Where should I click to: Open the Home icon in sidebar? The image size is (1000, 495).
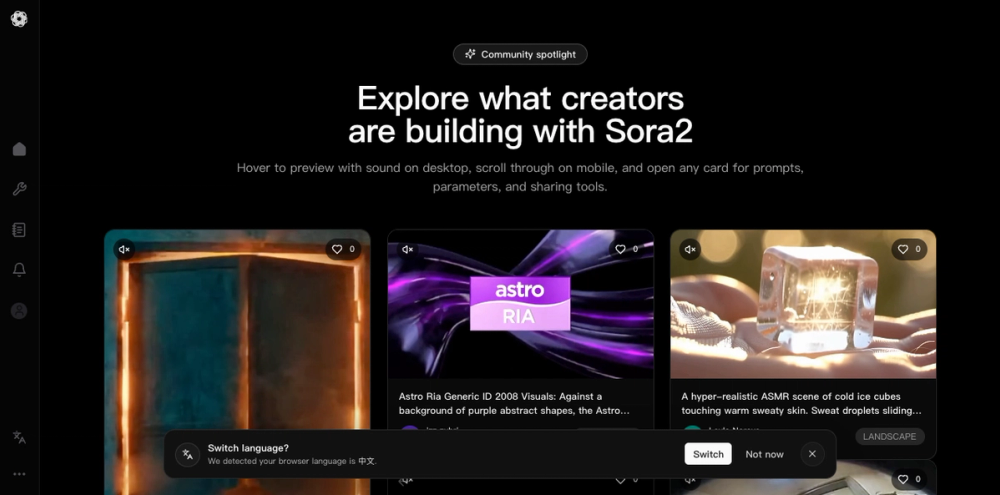pos(19,149)
